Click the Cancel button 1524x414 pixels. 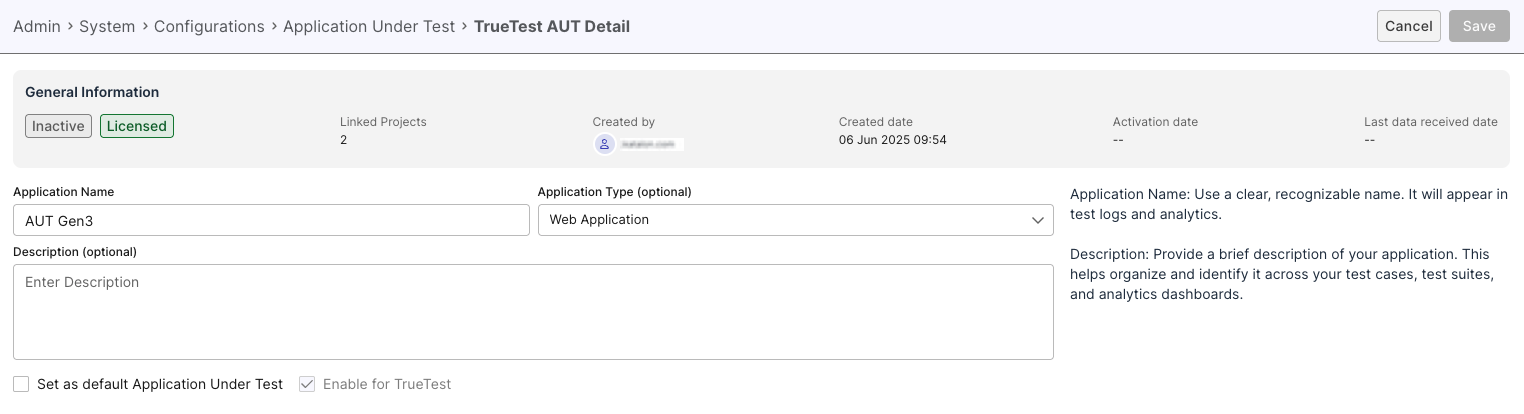click(x=1408, y=26)
